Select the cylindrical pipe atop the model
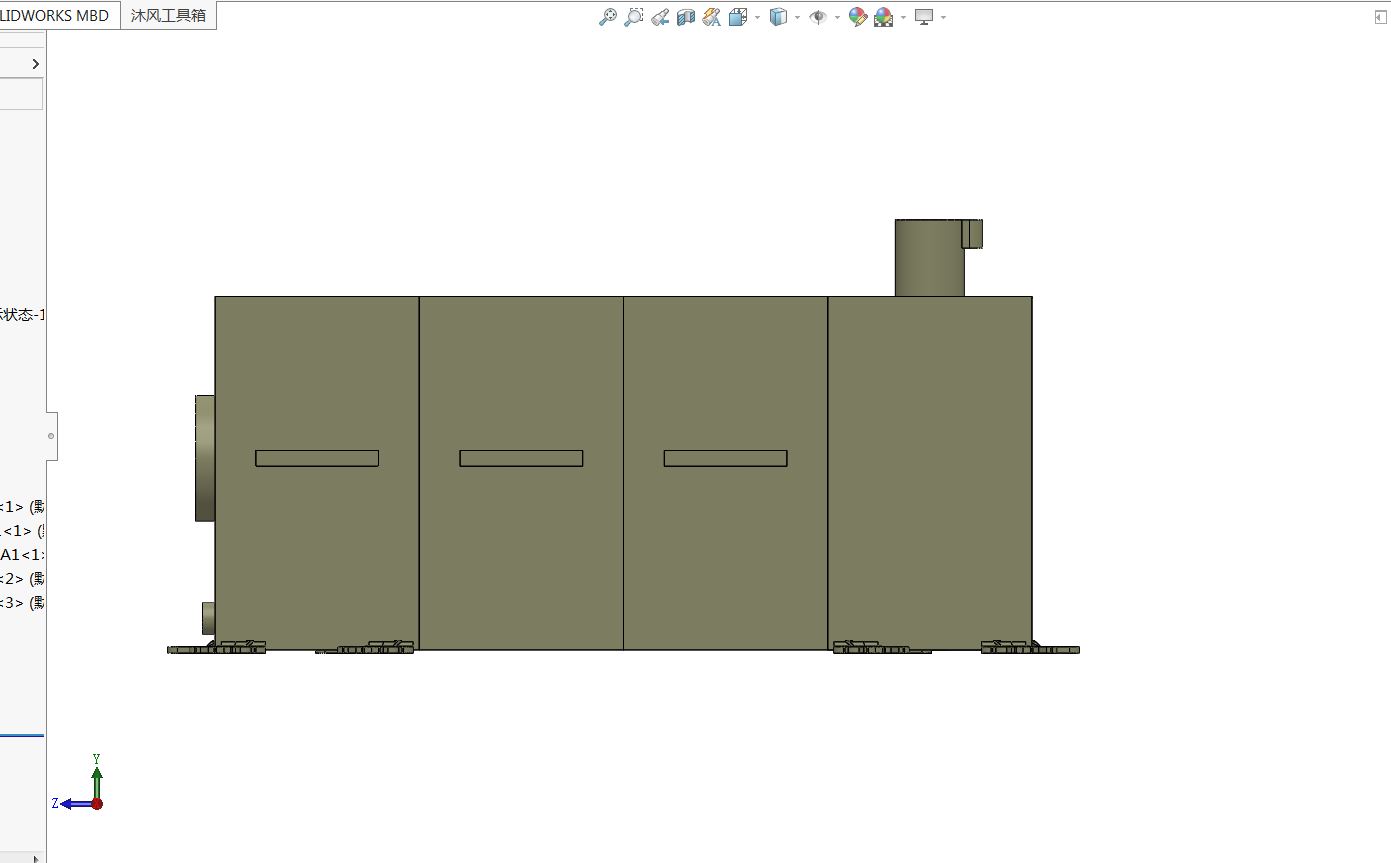 (929, 258)
